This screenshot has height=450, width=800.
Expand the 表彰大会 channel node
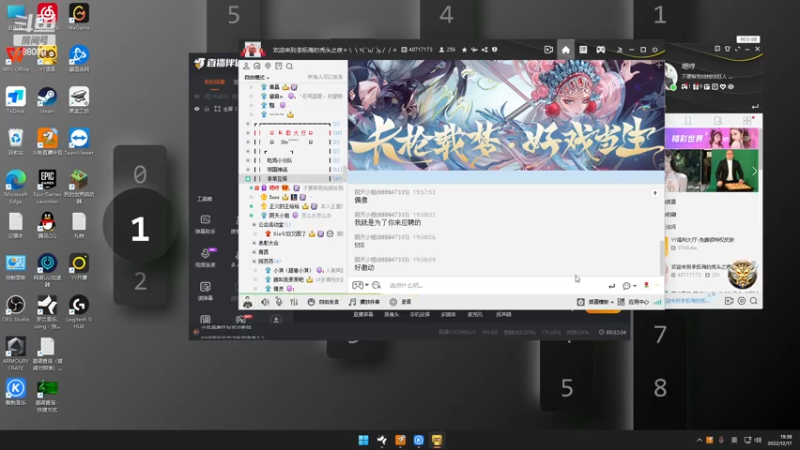point(254,243)
